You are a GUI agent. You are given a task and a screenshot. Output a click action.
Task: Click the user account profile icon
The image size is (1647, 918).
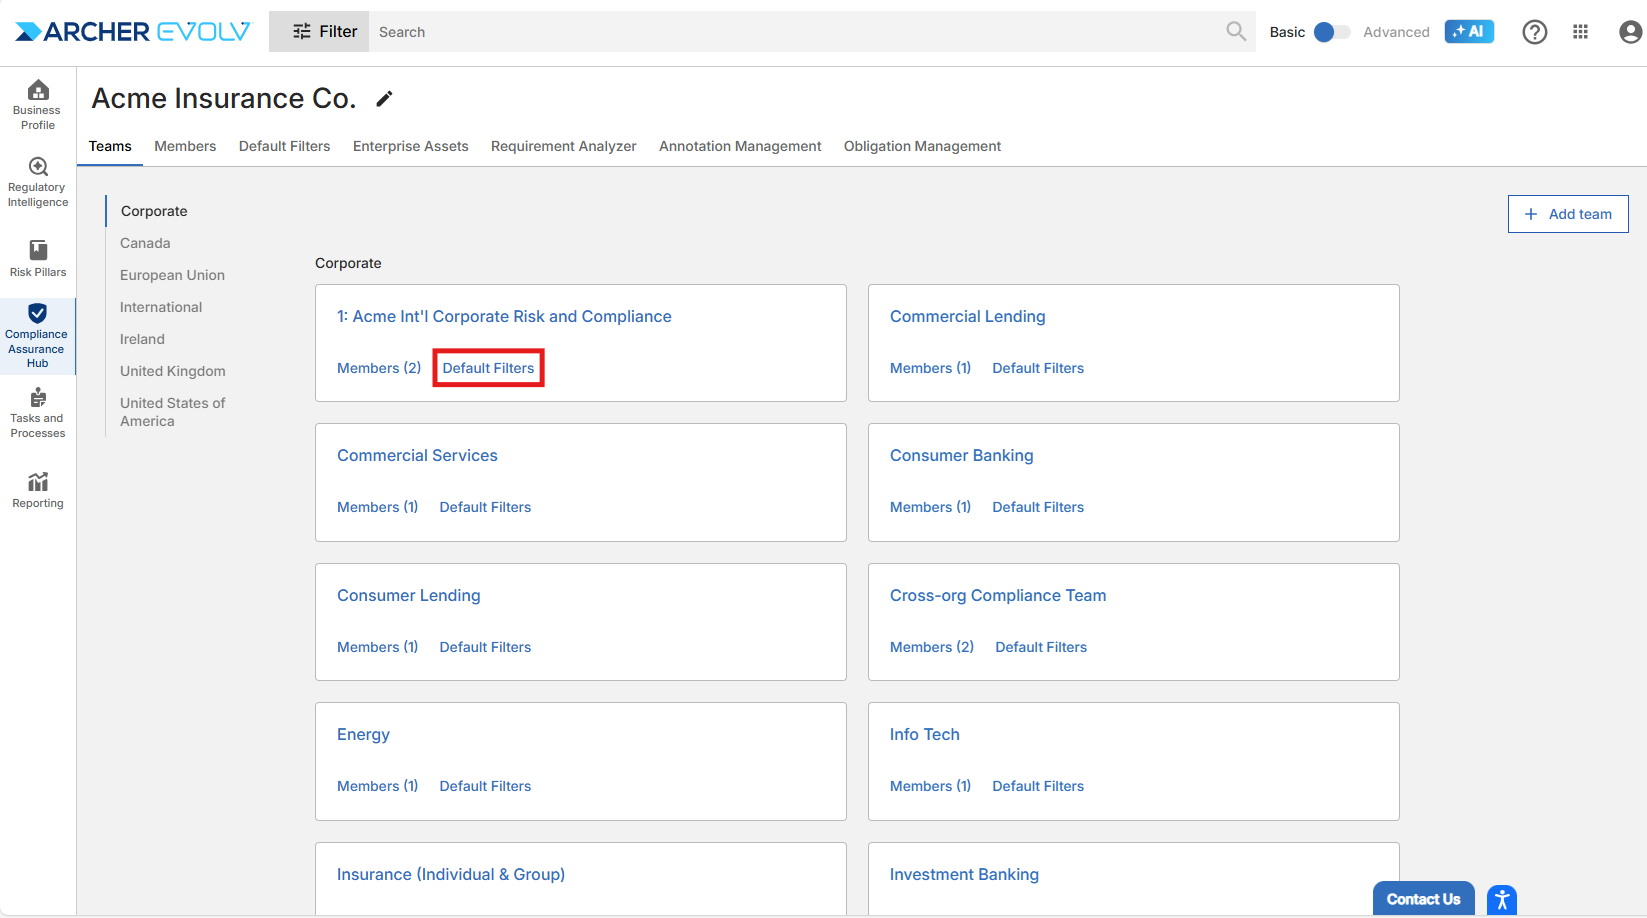[x=1630, y=32]
